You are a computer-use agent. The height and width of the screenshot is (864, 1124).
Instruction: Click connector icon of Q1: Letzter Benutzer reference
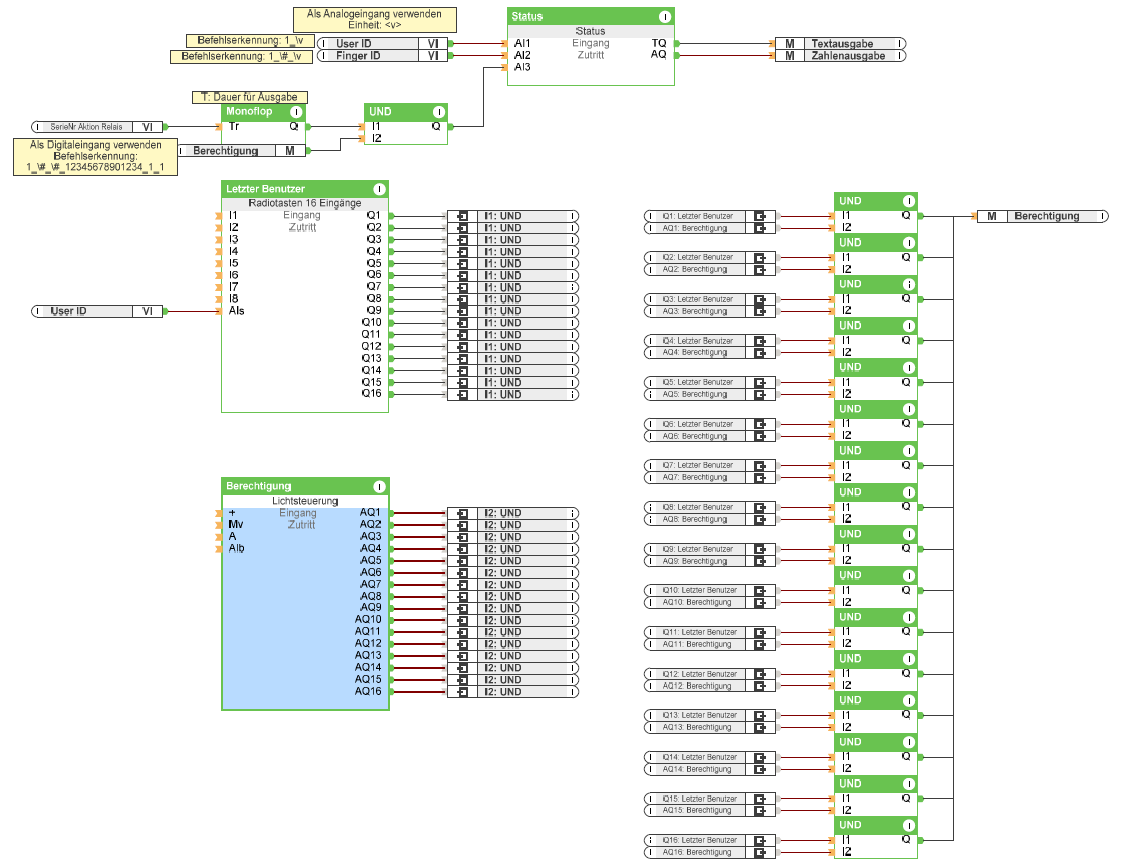coord(761,216)
